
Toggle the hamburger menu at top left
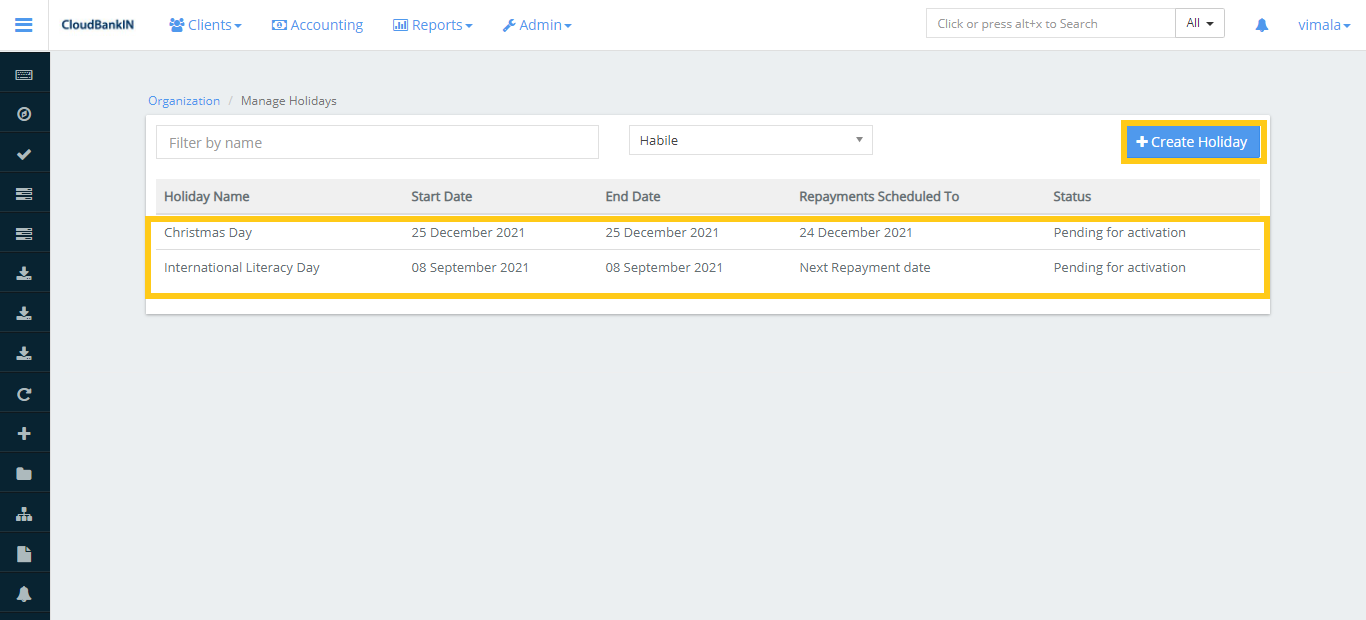[24, 25]
